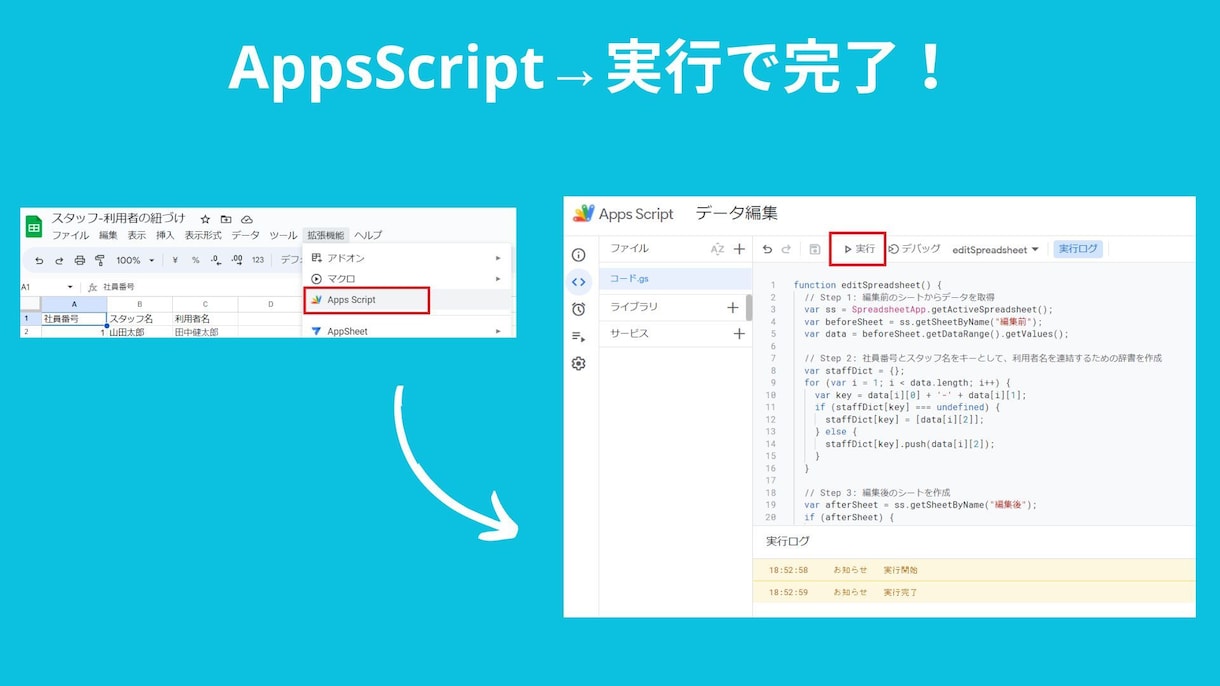The height and width of the screenshot is (686, 1220).
Task: Select column C header
Action: click(x=205, y=304)
